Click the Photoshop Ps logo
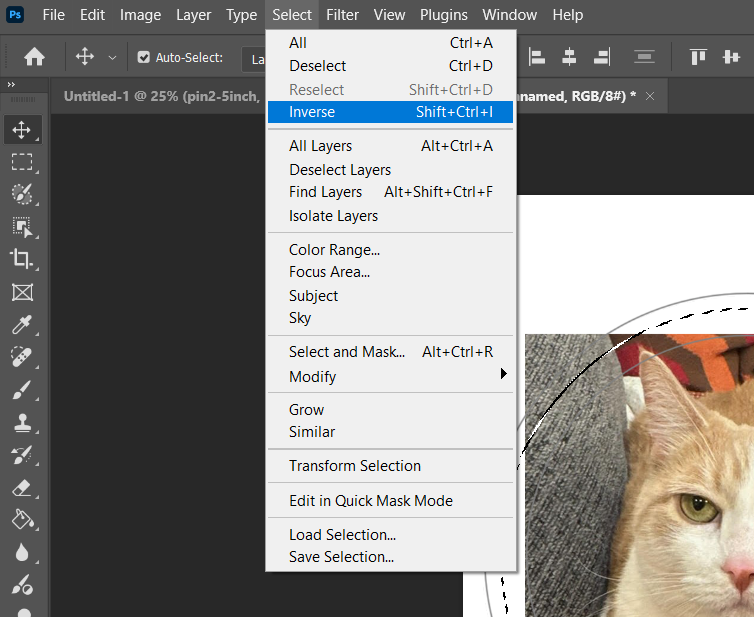The height and width of the screenshot is (617, 754). (x=15, y=14)
